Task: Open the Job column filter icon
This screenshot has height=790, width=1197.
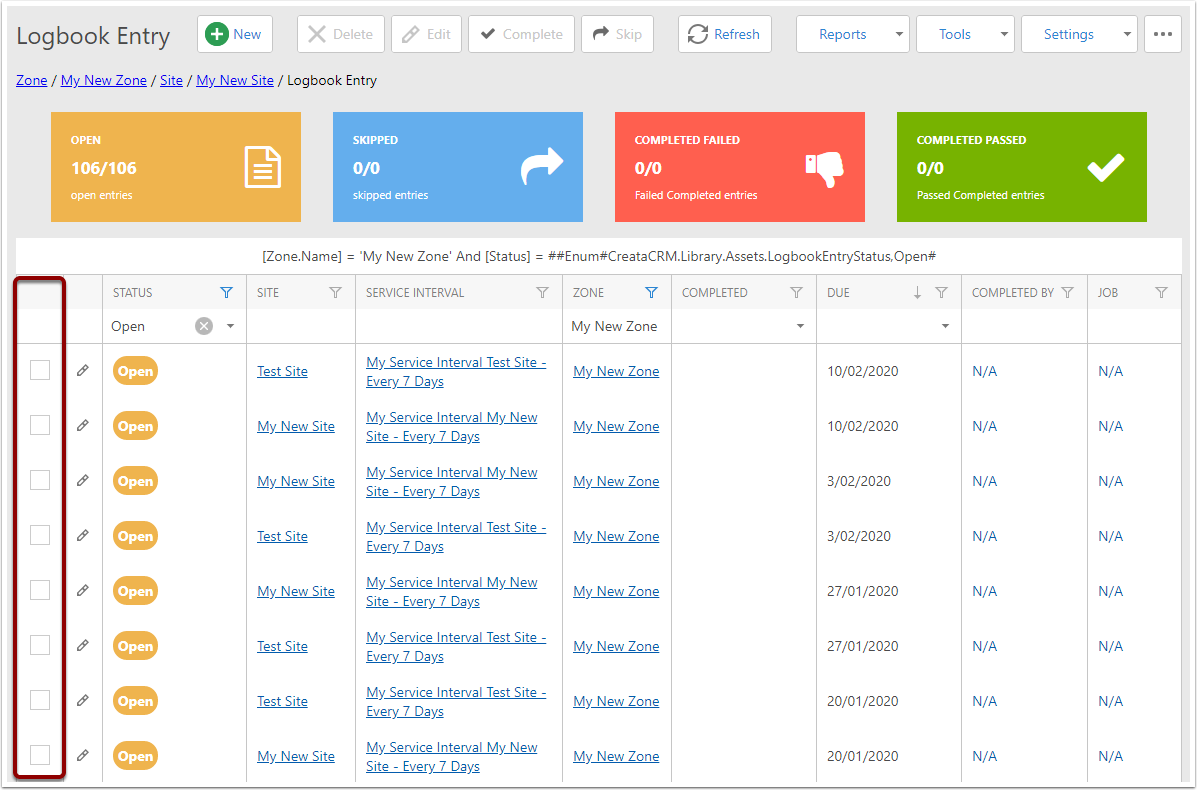Action: point(1161,292)
